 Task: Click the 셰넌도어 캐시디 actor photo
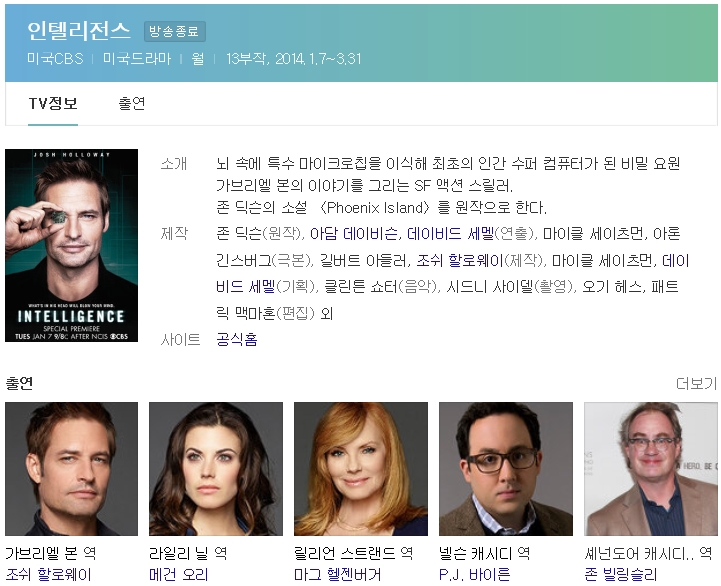[651, 469]
